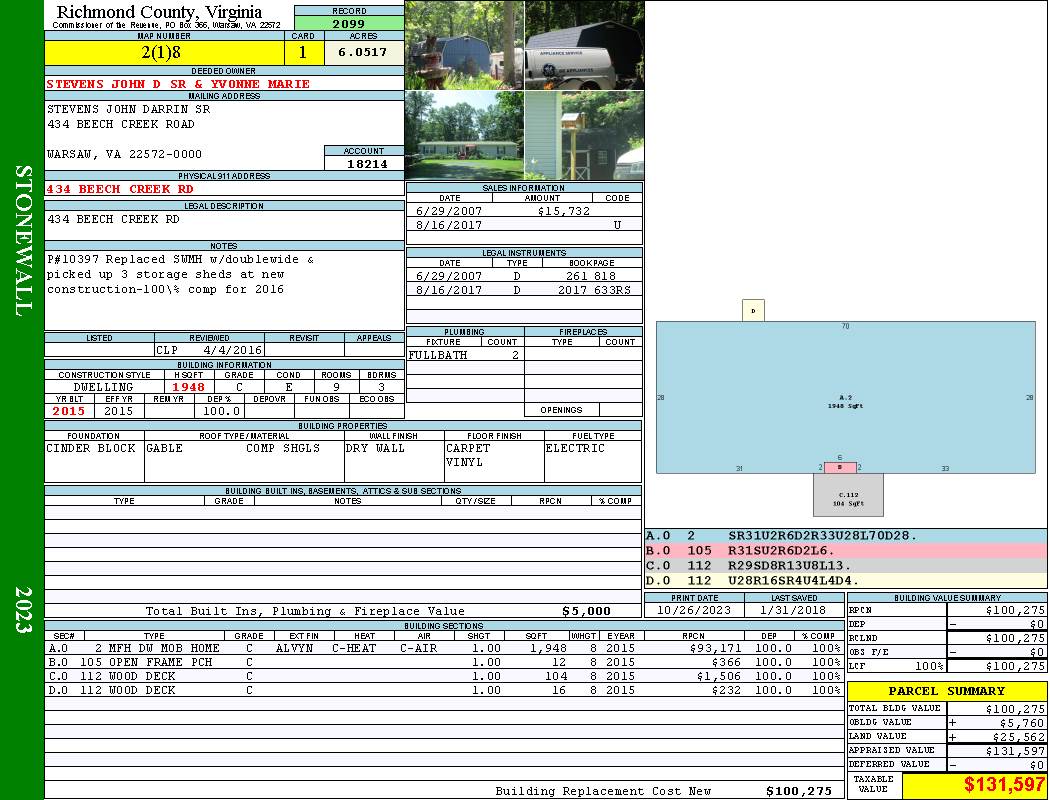
Task: Click the red physical 911 address text
Action: tap(120, 188)
